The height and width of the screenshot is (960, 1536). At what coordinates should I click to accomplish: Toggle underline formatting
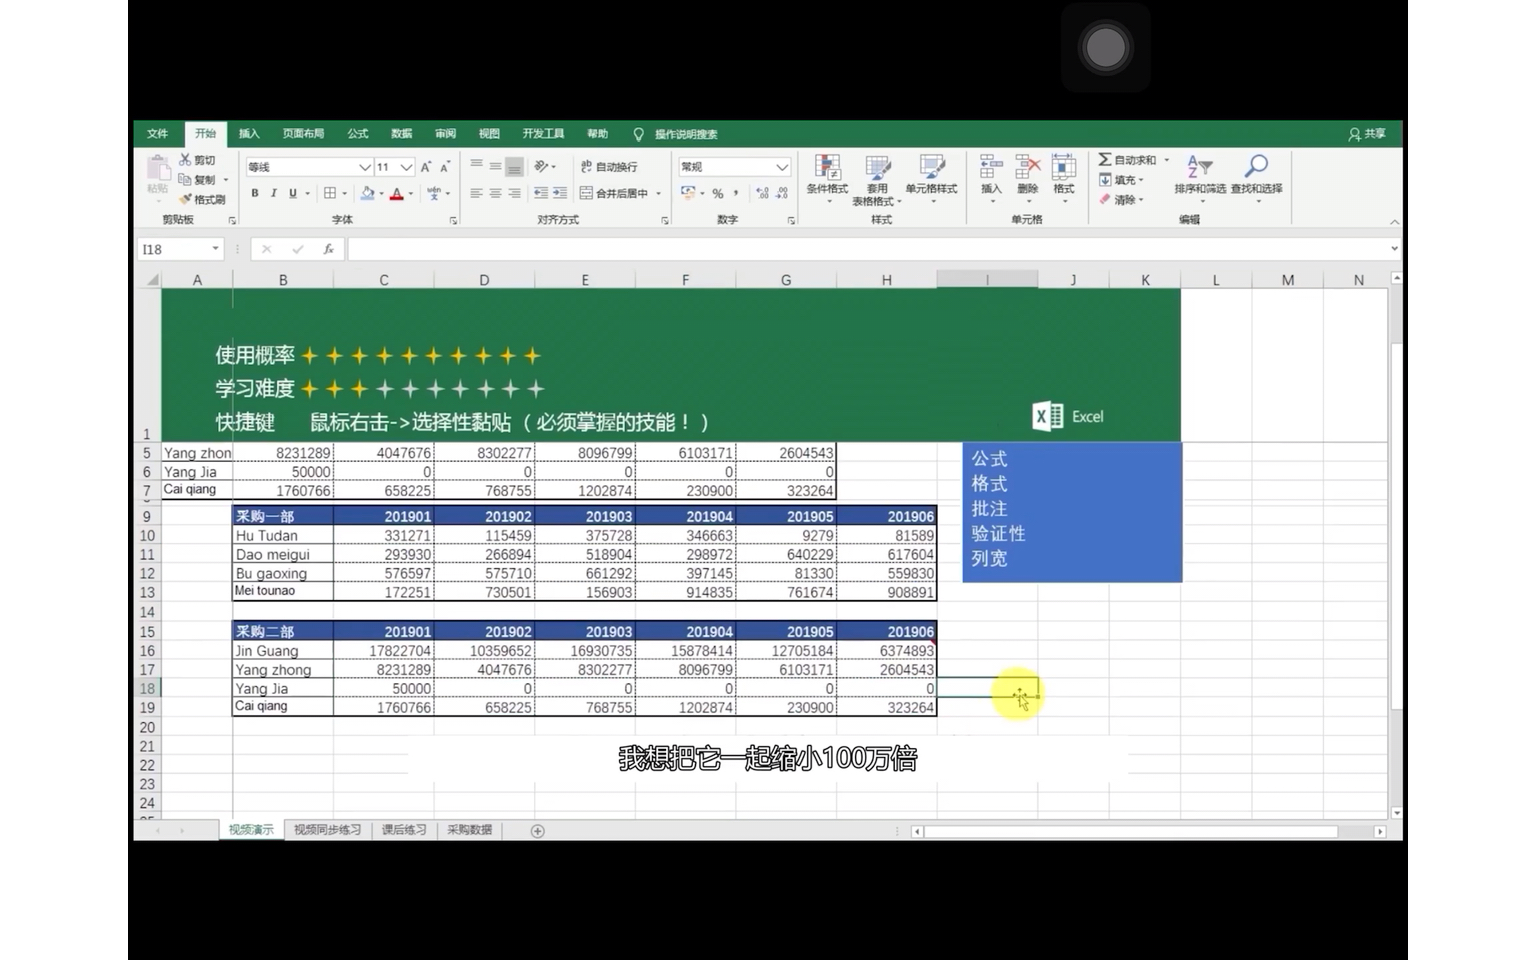coord(290,193)
